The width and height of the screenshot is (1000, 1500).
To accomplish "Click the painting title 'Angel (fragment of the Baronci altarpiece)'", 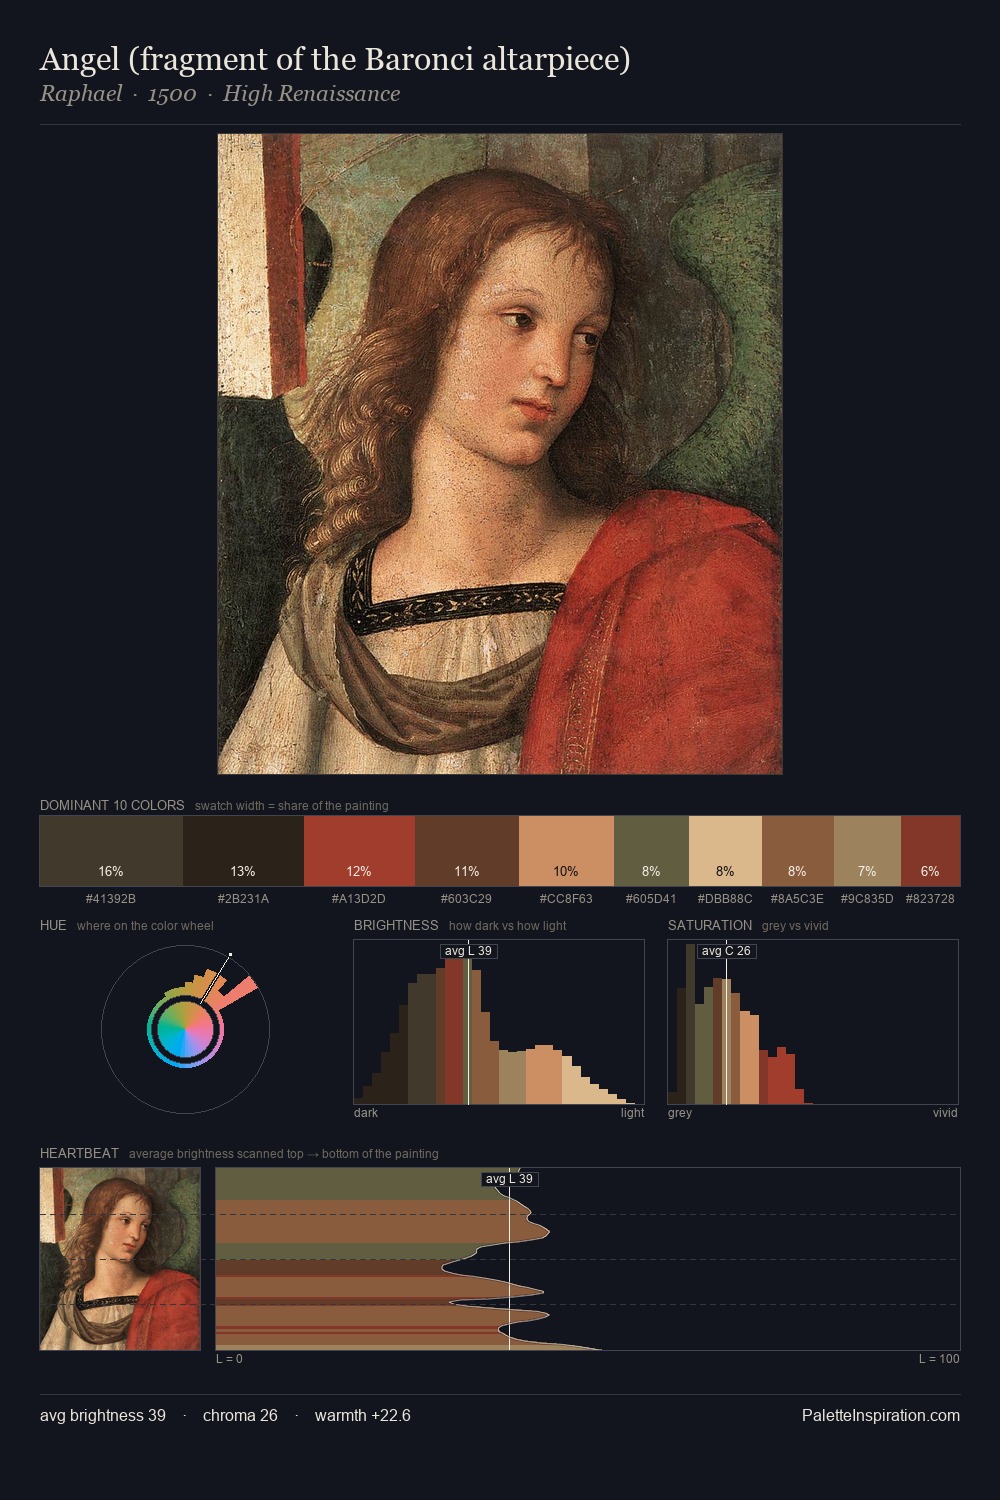I will [x=335, y=60].
